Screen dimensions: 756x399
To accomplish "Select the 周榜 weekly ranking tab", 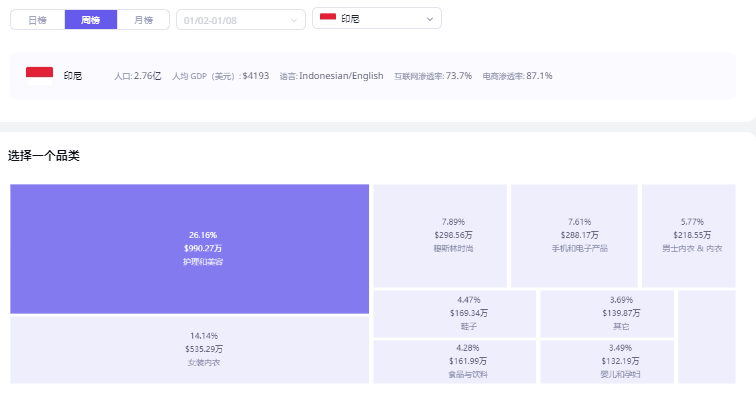I will pyautogui.click(x=91, y=20).
